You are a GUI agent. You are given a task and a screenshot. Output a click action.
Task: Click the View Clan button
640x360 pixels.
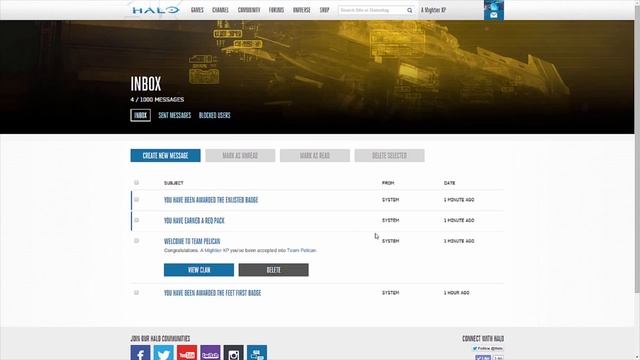point(199,270)
